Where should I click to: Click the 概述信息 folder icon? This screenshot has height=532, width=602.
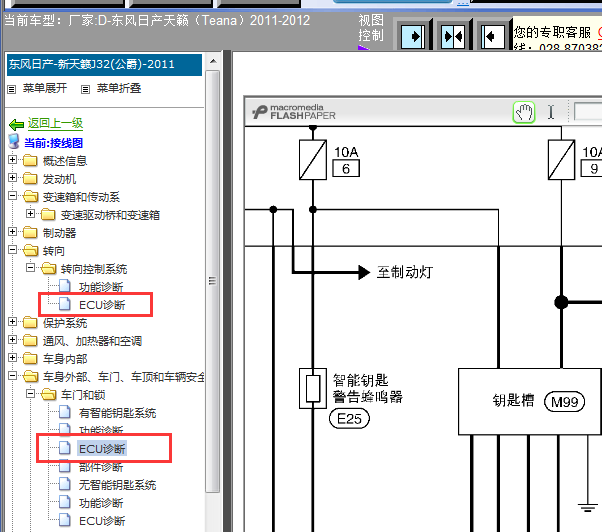30,160
